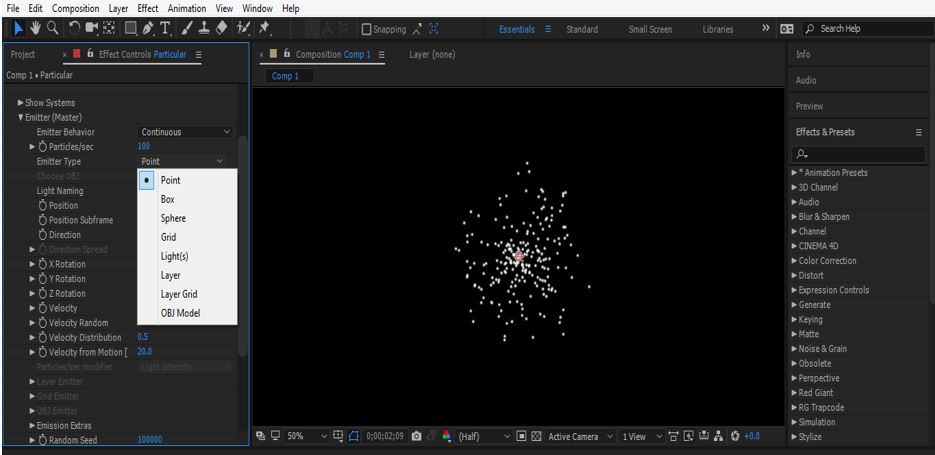This screenshot has width=935, height=455.
Task: Open the grid and guide options icon
Action: 338,437
